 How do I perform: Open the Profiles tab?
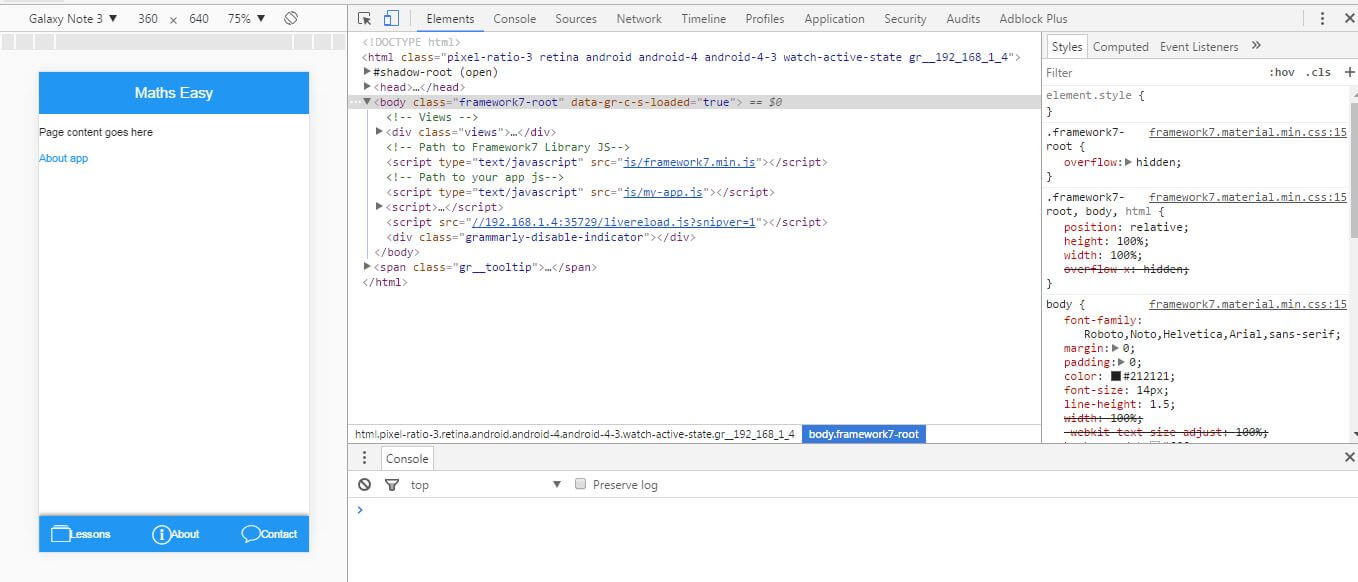(x=765, y=18)
